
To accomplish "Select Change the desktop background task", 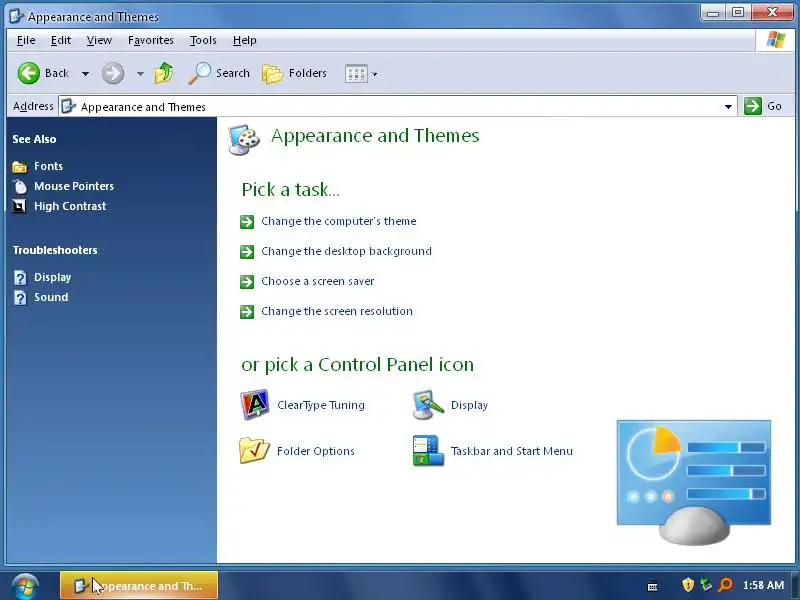I will coord(346,251).
